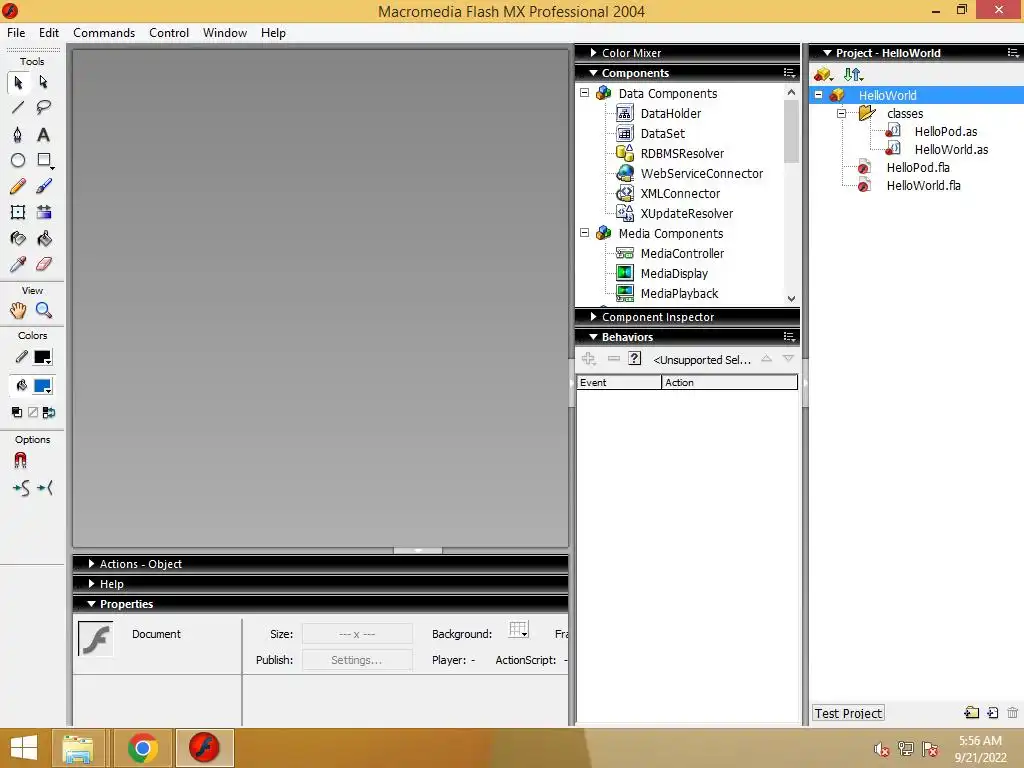Image resolution: width=1024 pixels, height=768 pixels.
Task: Select the Line tool
Action: [x=18, y=108]
